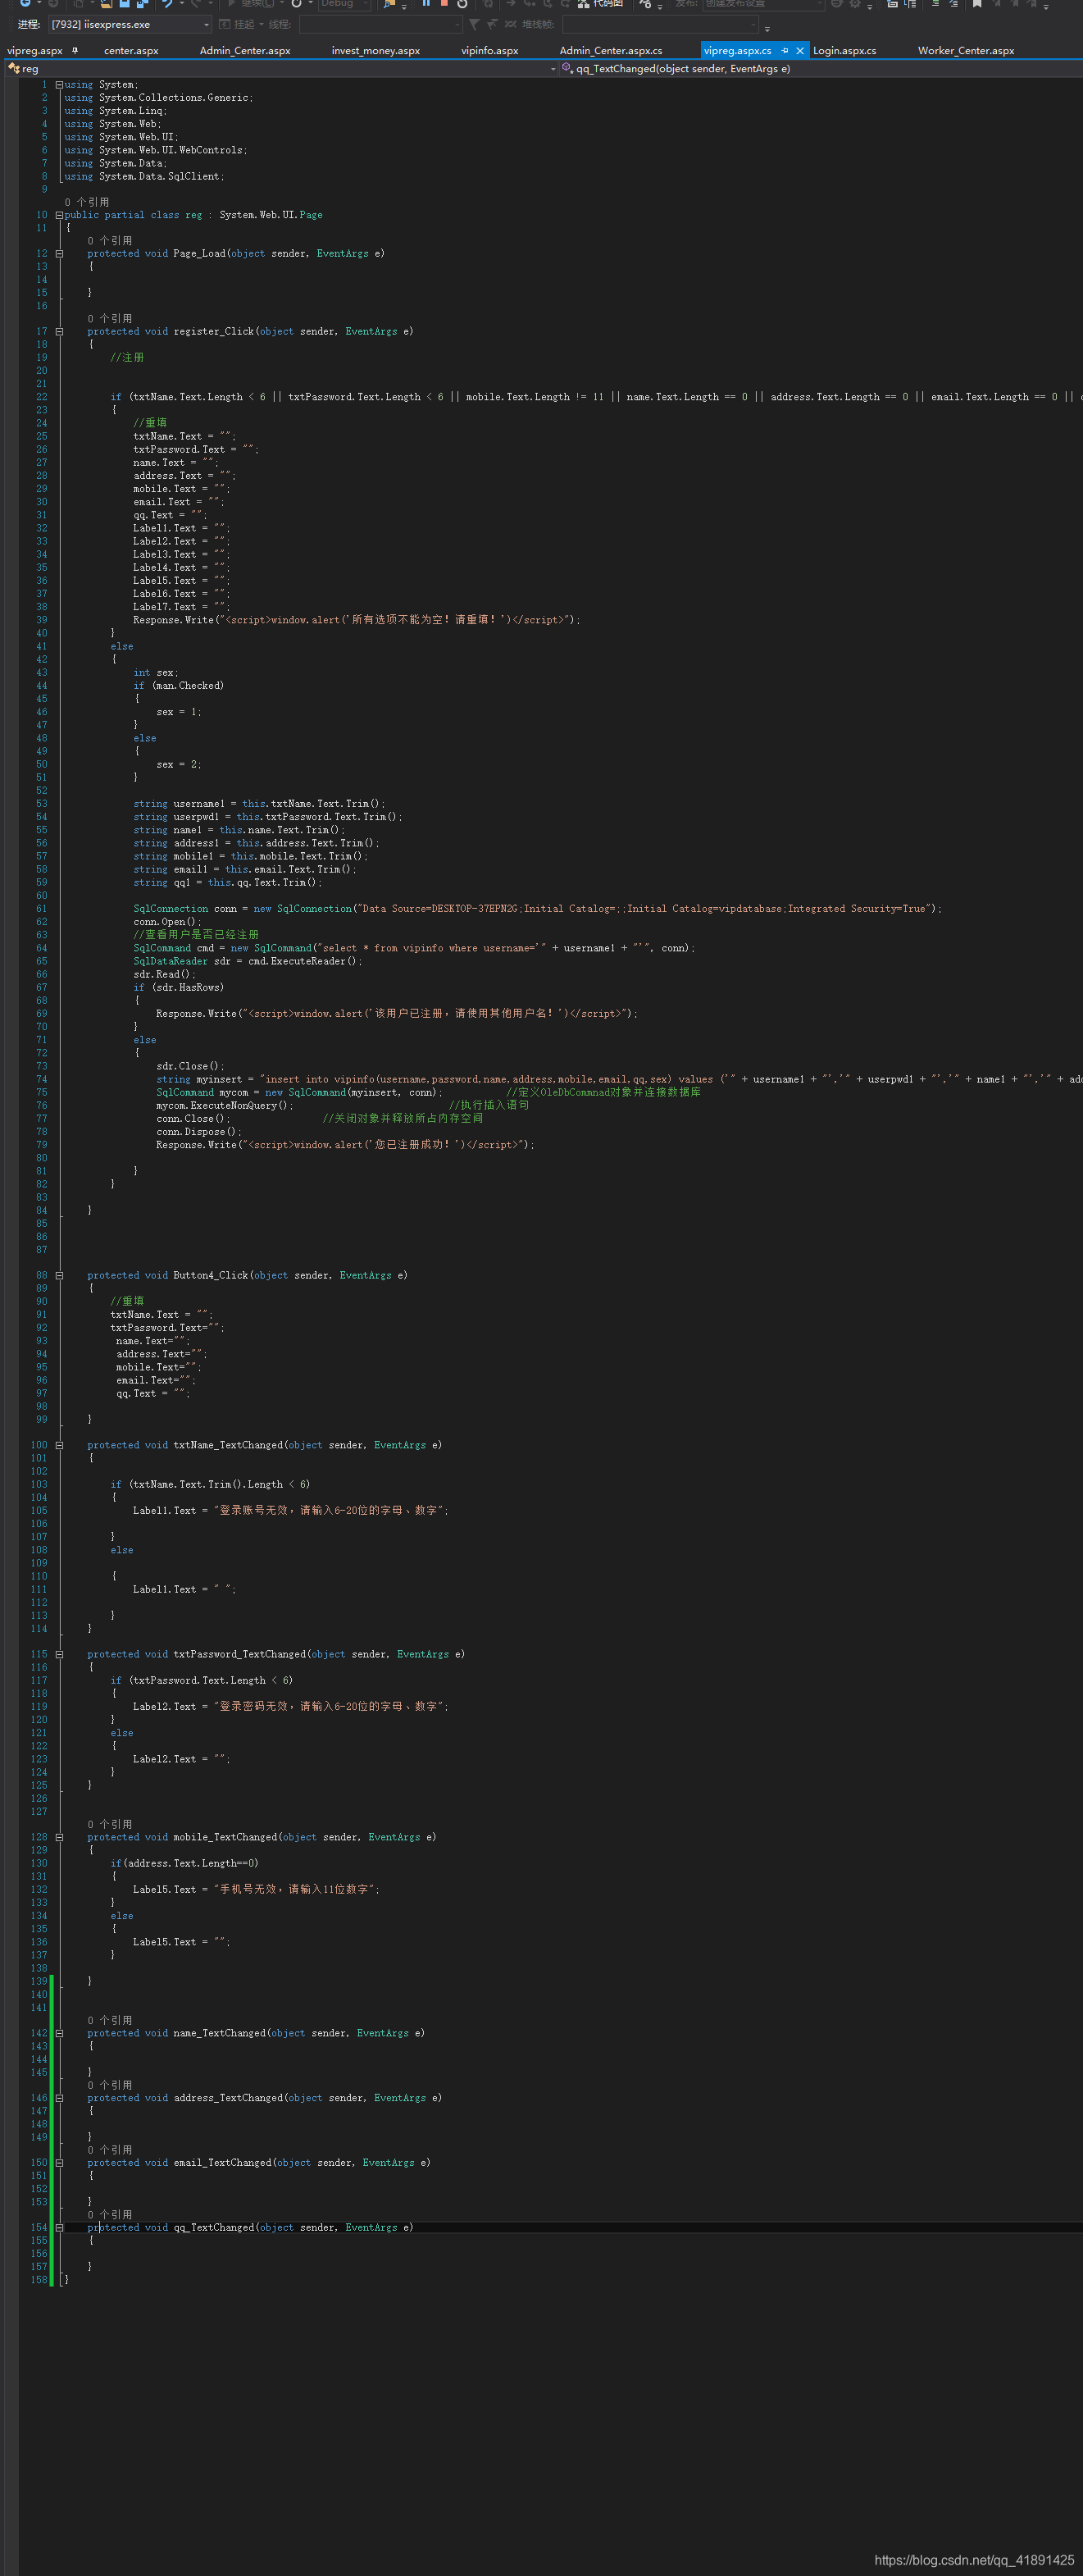Collapse the using directives block at line 1

pos(59,85)
